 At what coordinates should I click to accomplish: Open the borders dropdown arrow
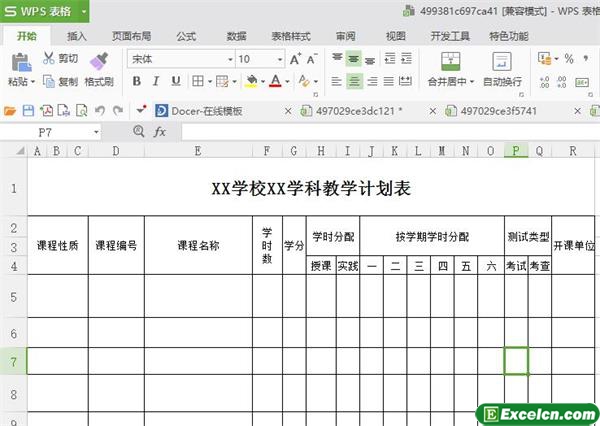coord(210,82)
